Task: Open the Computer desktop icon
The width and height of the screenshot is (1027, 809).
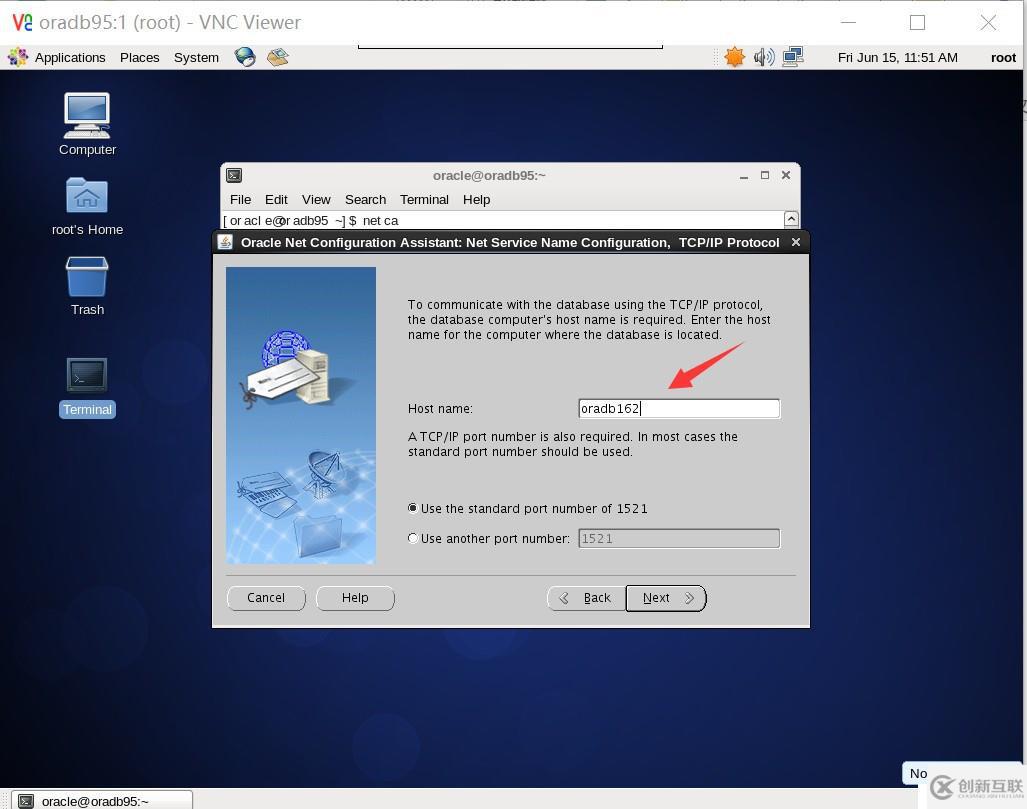Action: pyautogui.click(x=87, y=124)
